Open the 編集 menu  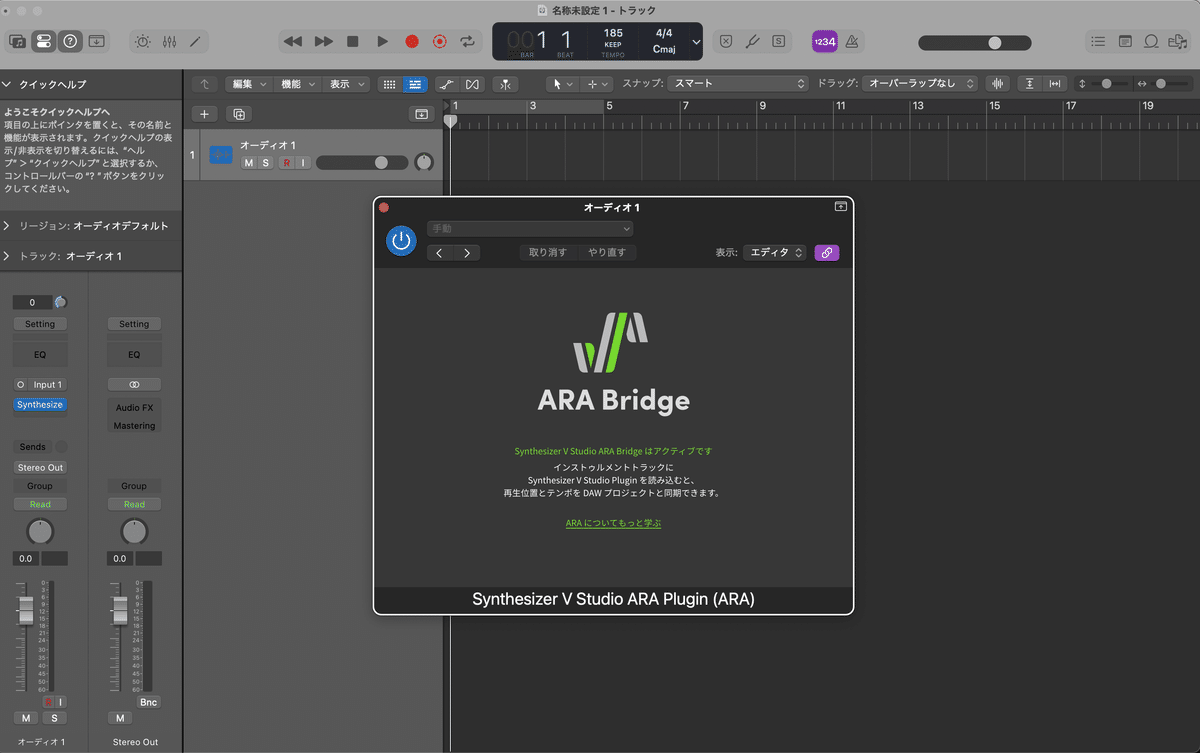(x=248, y=84)
